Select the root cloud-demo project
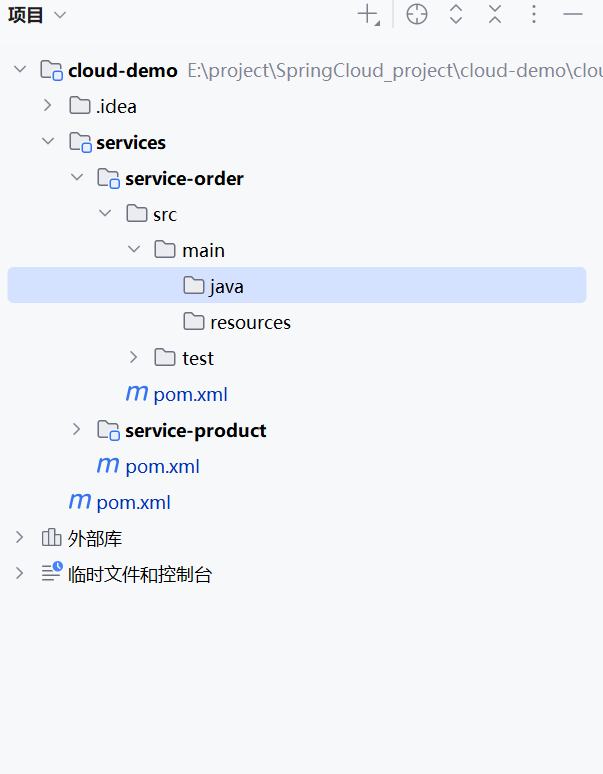The image size is (603, 774). pos(122,70)
